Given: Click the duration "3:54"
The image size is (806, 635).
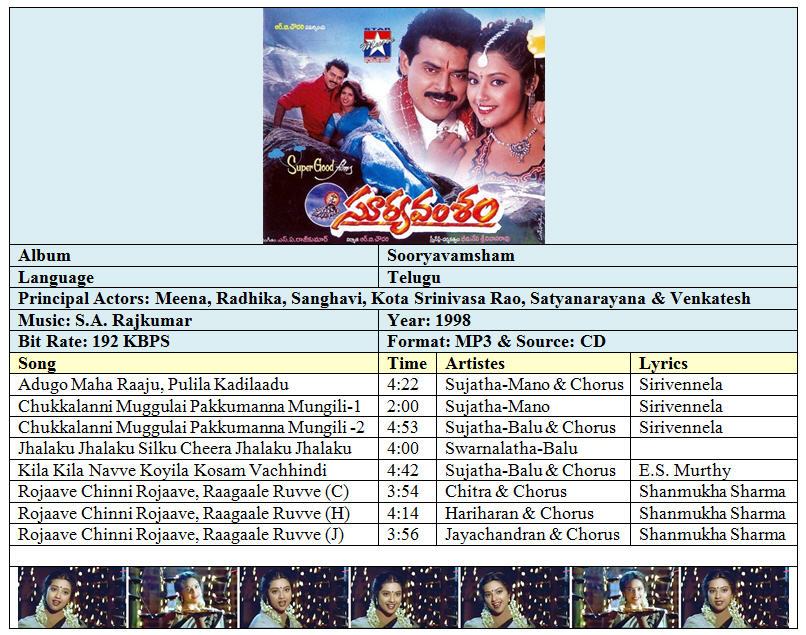Looking at the screenshot, I should (402, 492).
